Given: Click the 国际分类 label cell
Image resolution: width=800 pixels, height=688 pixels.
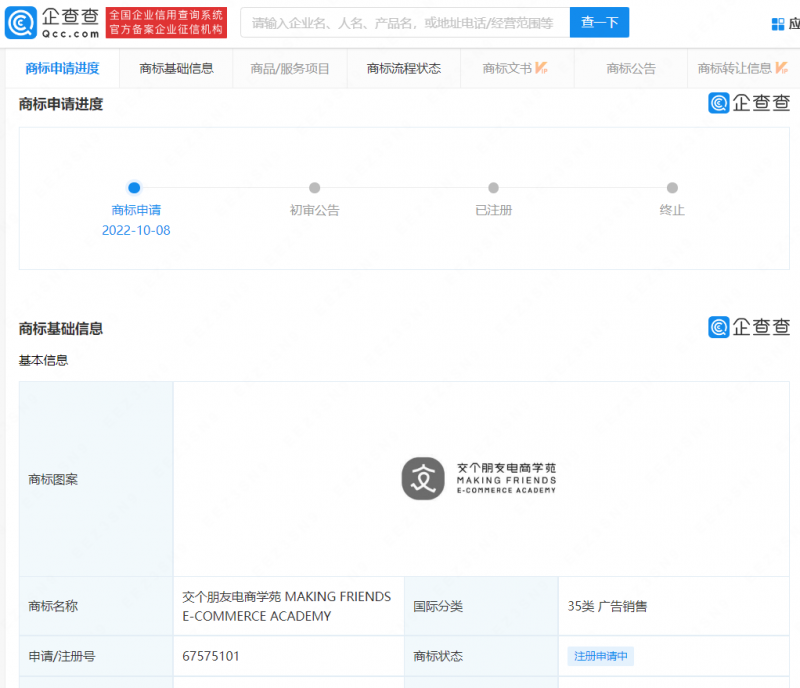Looking at the screenshot, I should [481, 606].
